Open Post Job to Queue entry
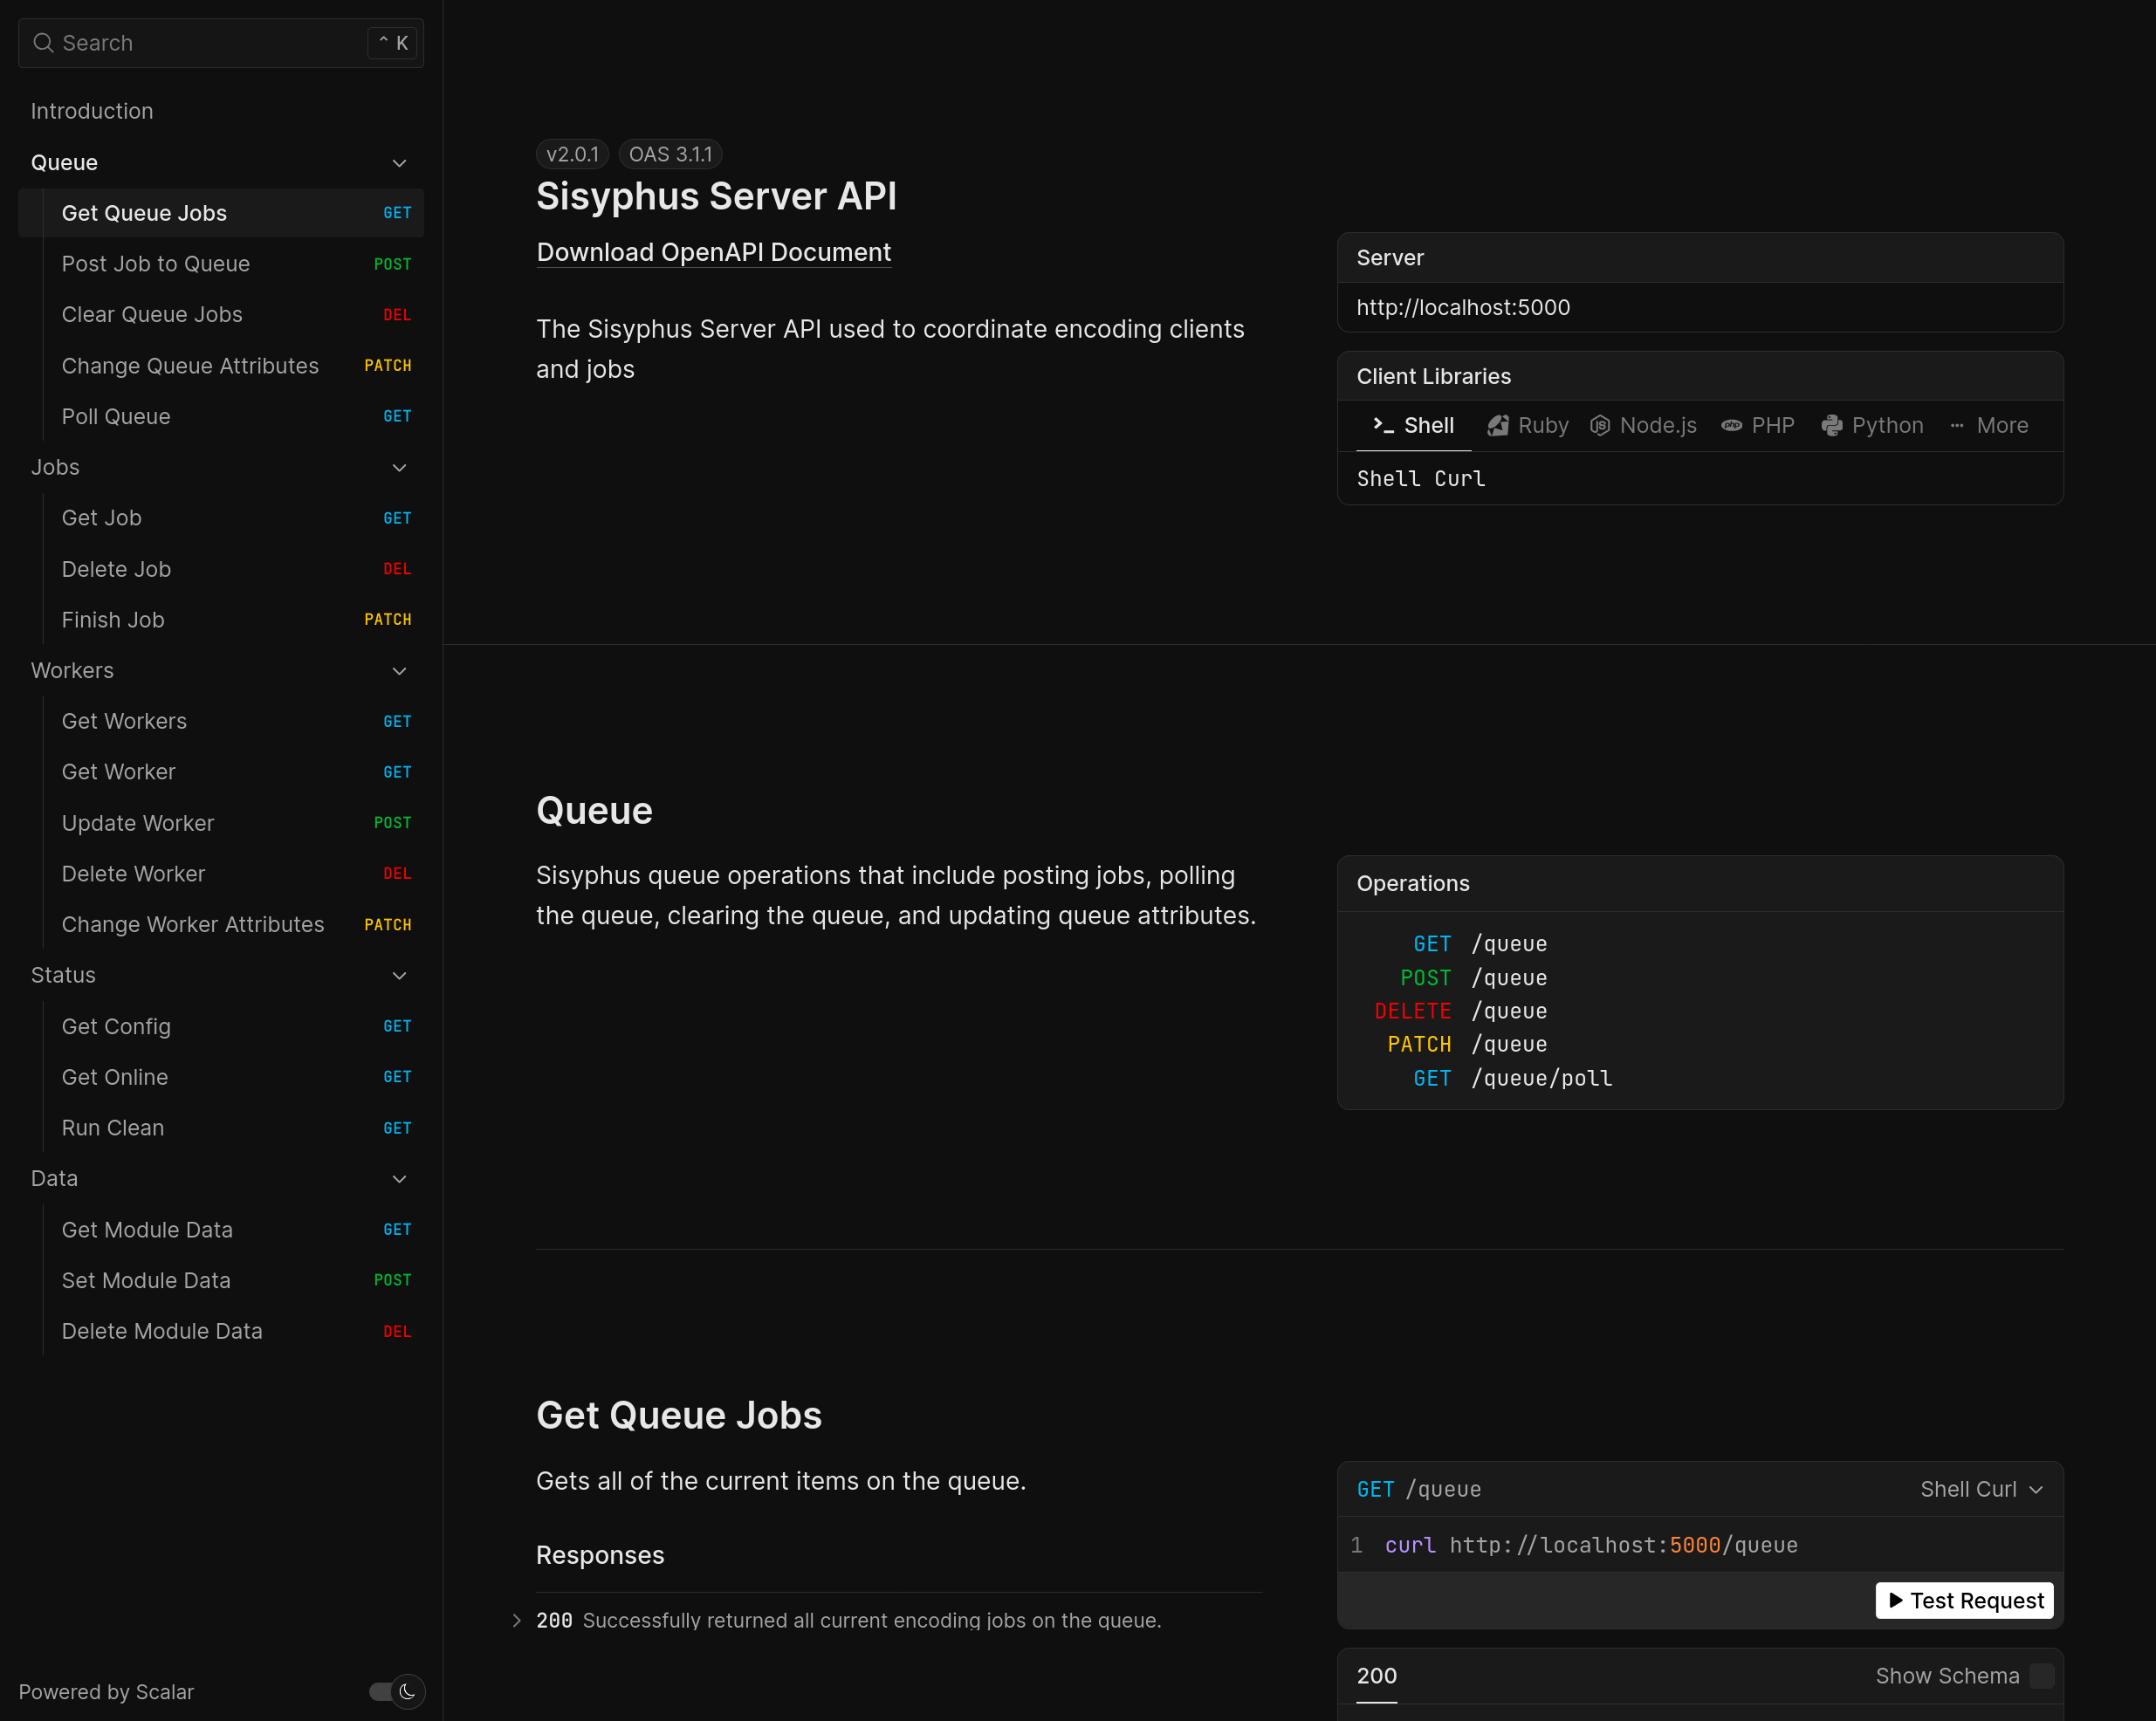 (x=156, y=264)
